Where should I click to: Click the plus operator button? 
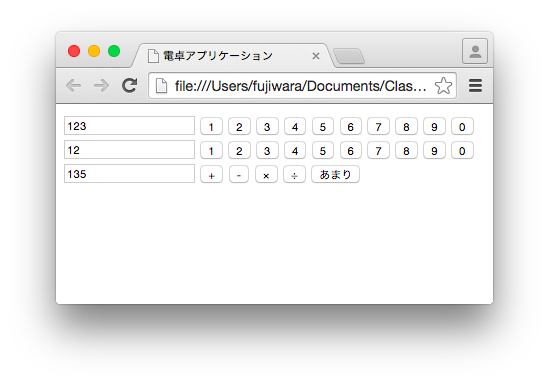coord(211,174)
